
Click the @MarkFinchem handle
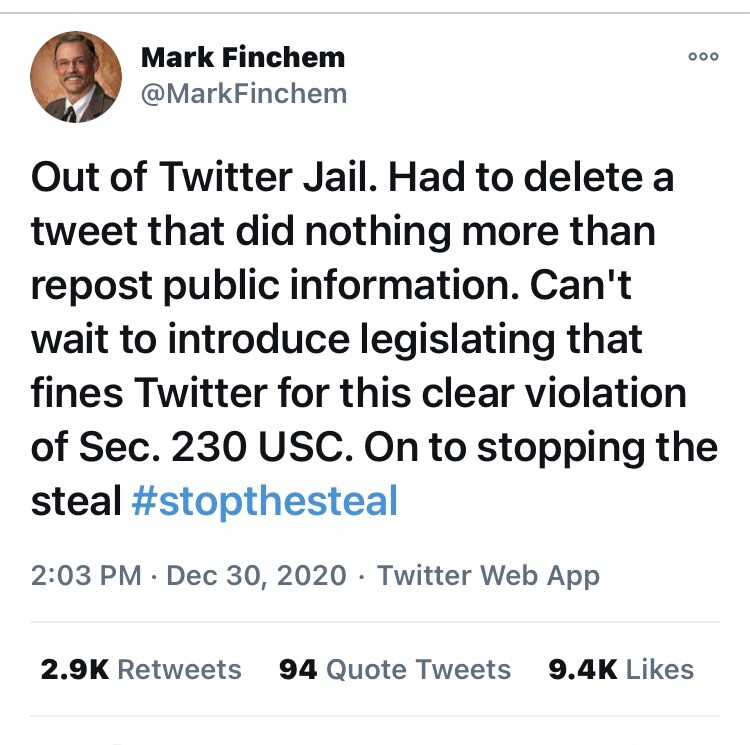click(244, 94)
